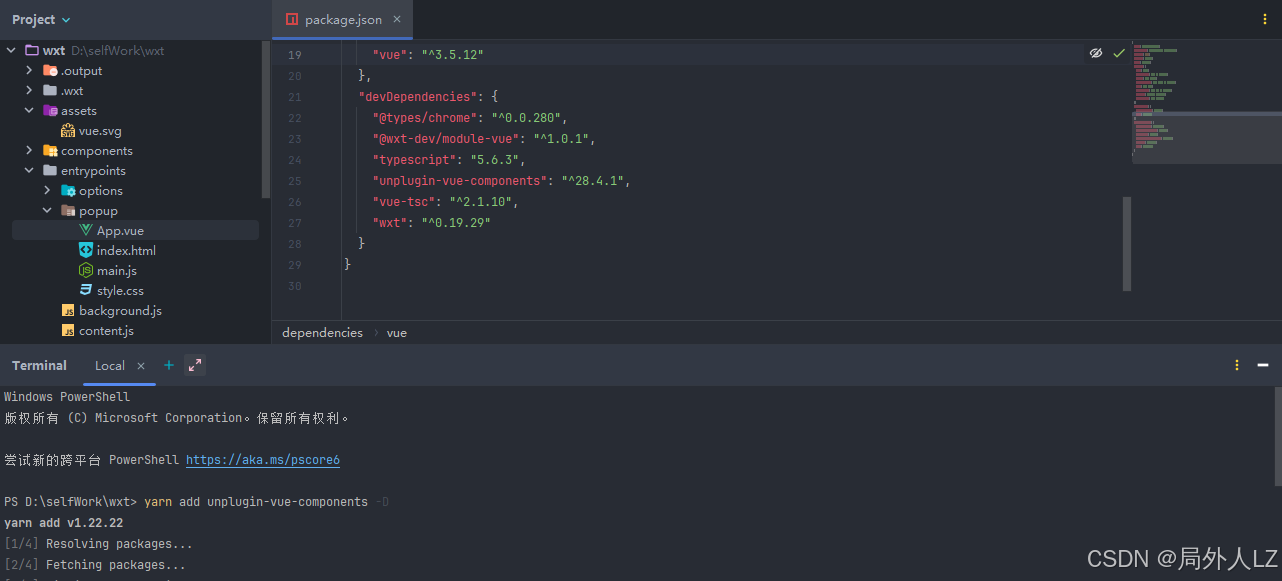Viewport: 1282px width, 581px height.
Task: Click the "wxt" version value "^0.19.29"
Action: point(456,223)
